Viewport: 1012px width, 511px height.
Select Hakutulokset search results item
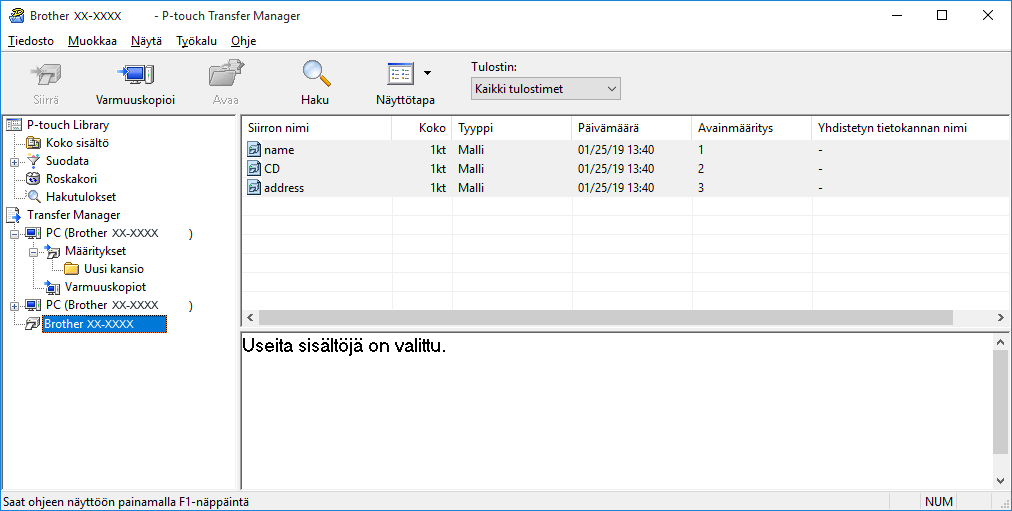pyautogui.click(x=81, y=197)
